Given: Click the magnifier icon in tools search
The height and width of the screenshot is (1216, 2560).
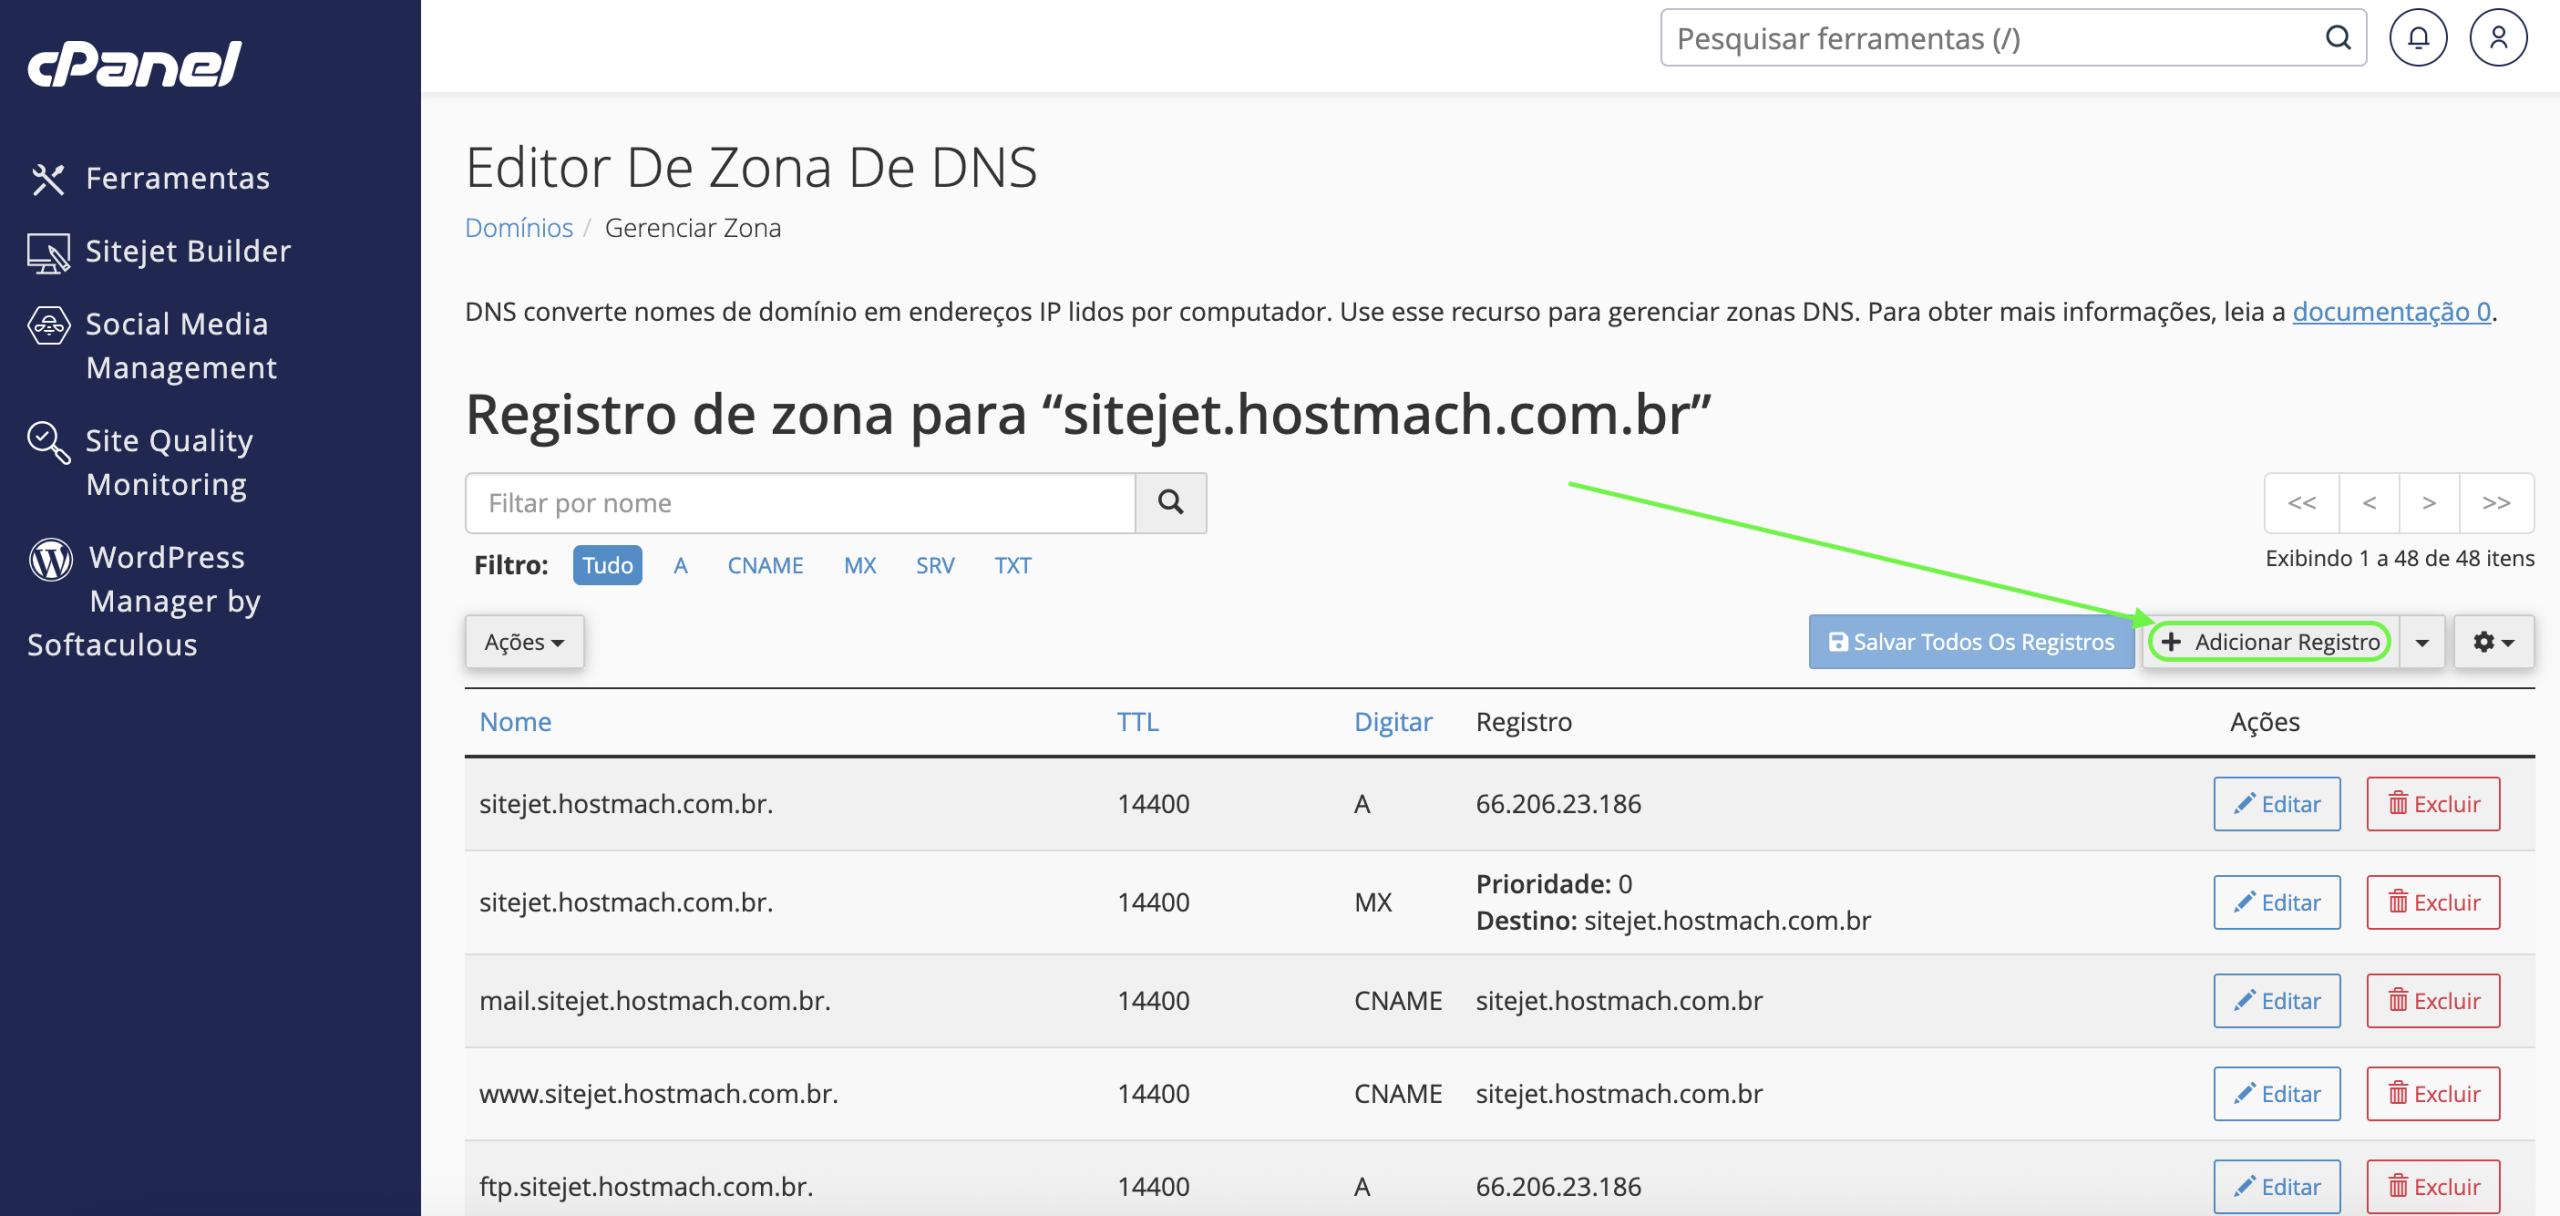Looking at the screenshot, I should click(2337, 38).
